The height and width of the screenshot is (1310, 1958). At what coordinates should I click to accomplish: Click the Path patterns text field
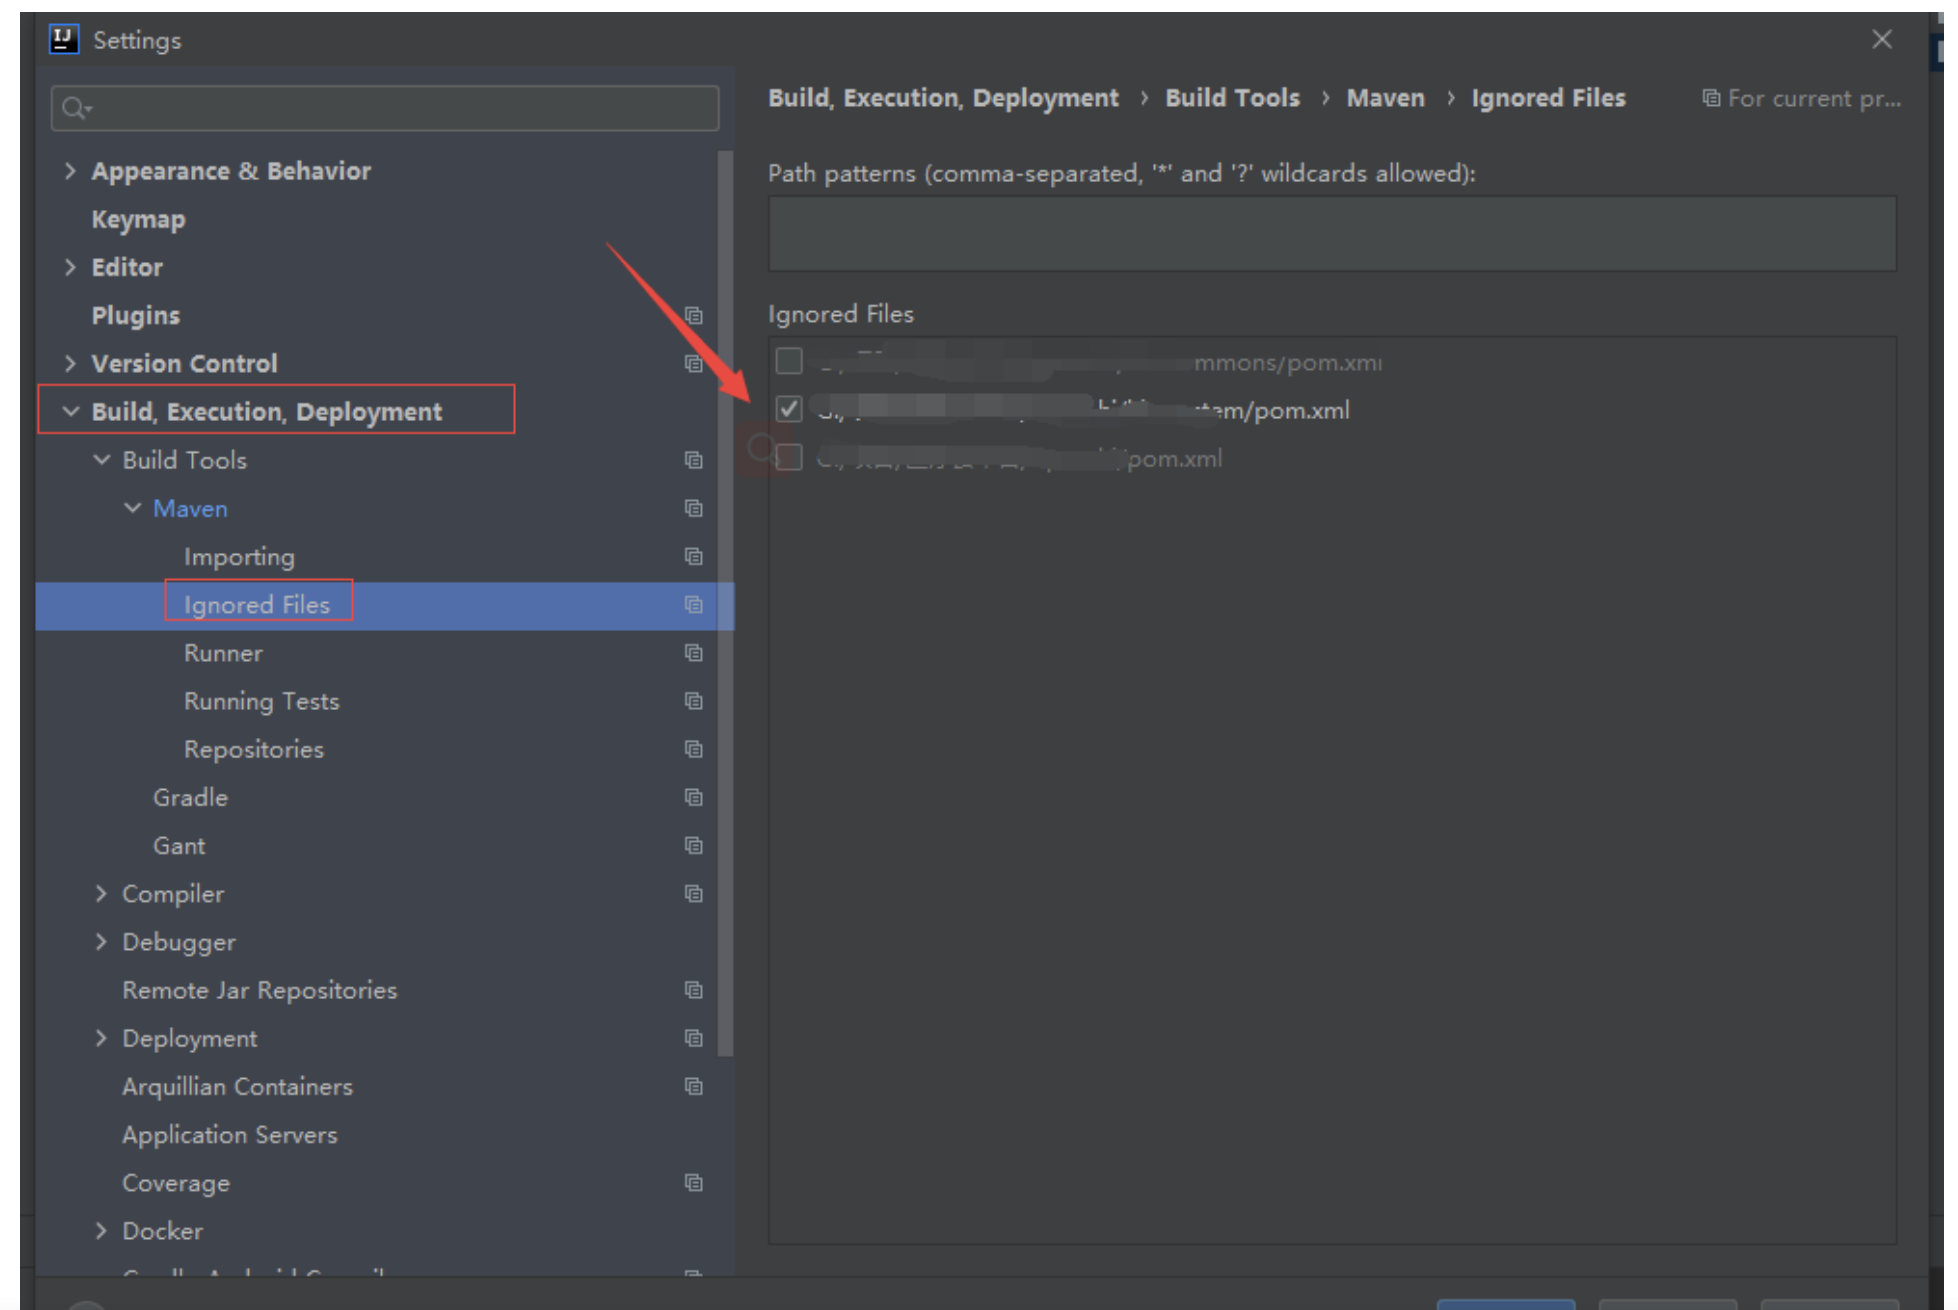coord(1331,234)
